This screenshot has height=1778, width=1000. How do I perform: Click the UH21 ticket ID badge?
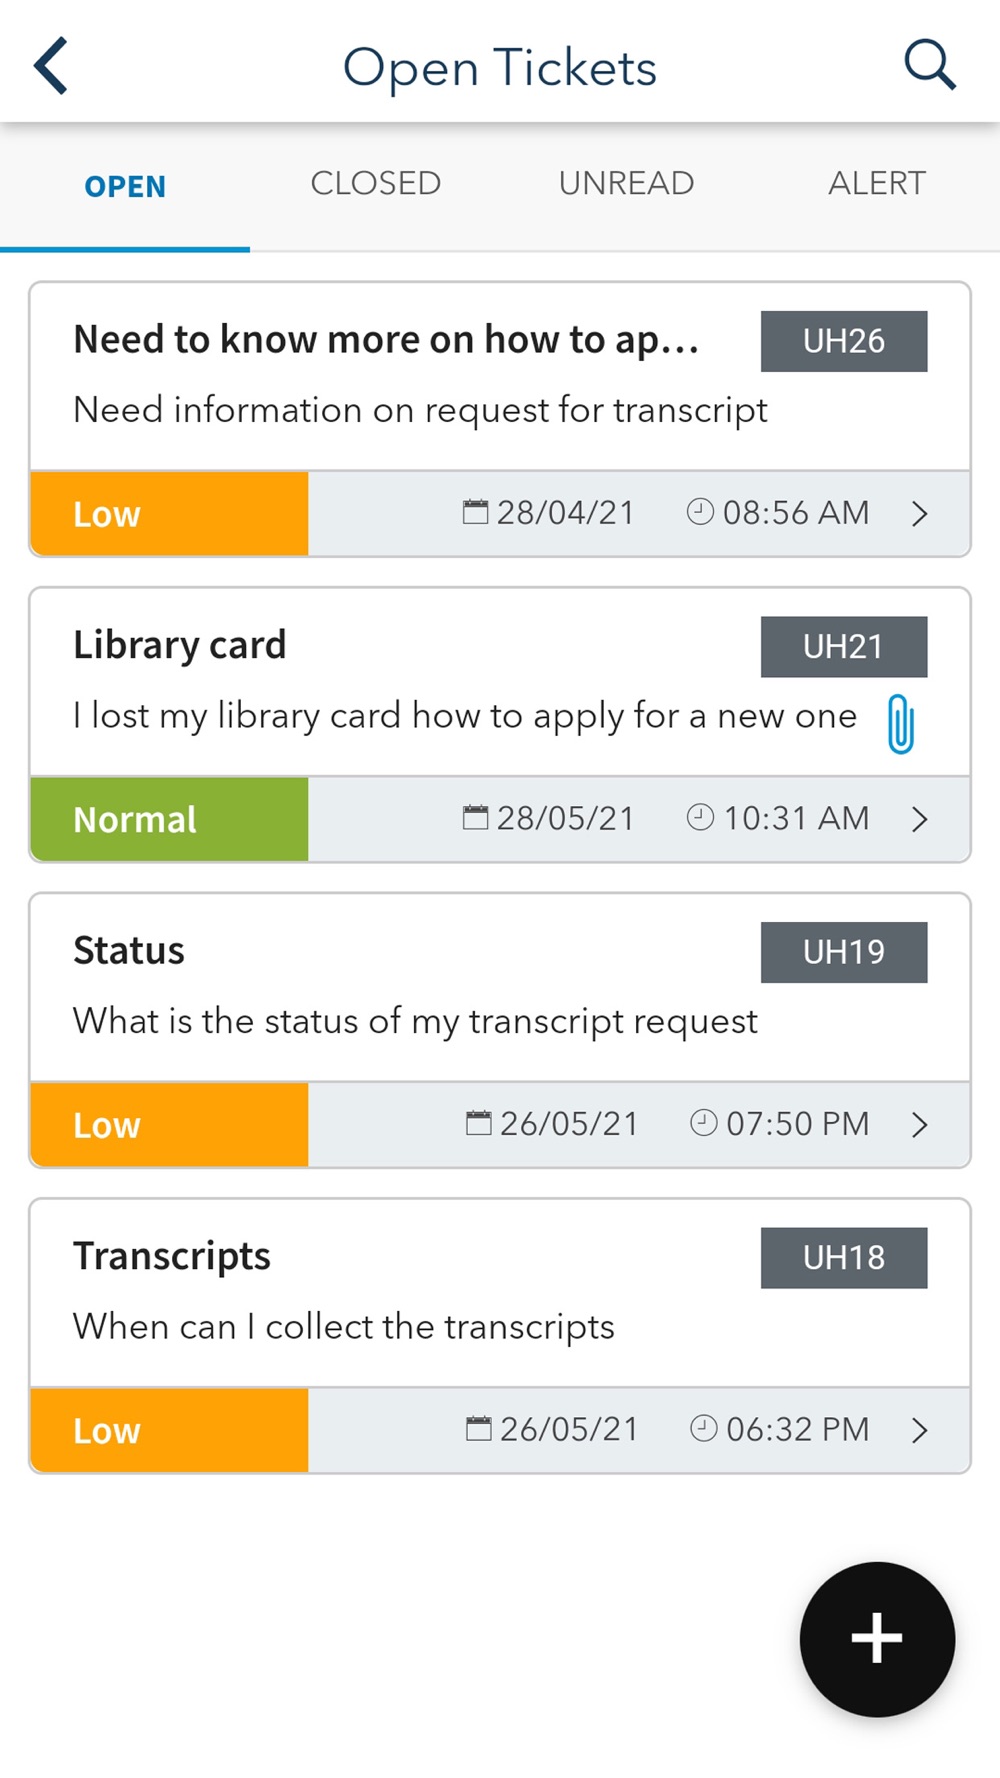click(843, 647)
